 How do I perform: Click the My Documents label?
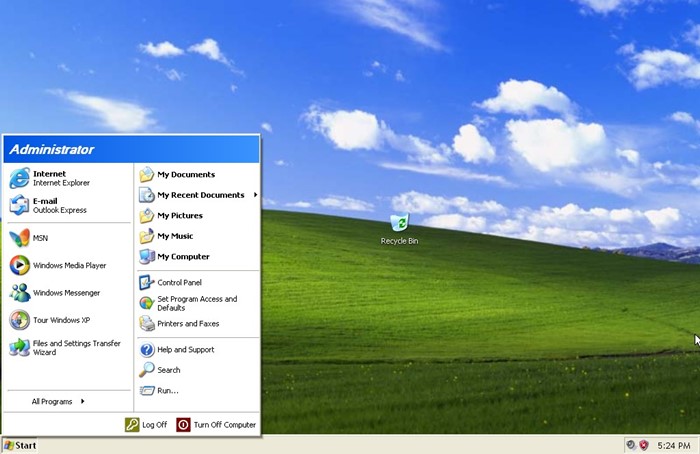186,175
